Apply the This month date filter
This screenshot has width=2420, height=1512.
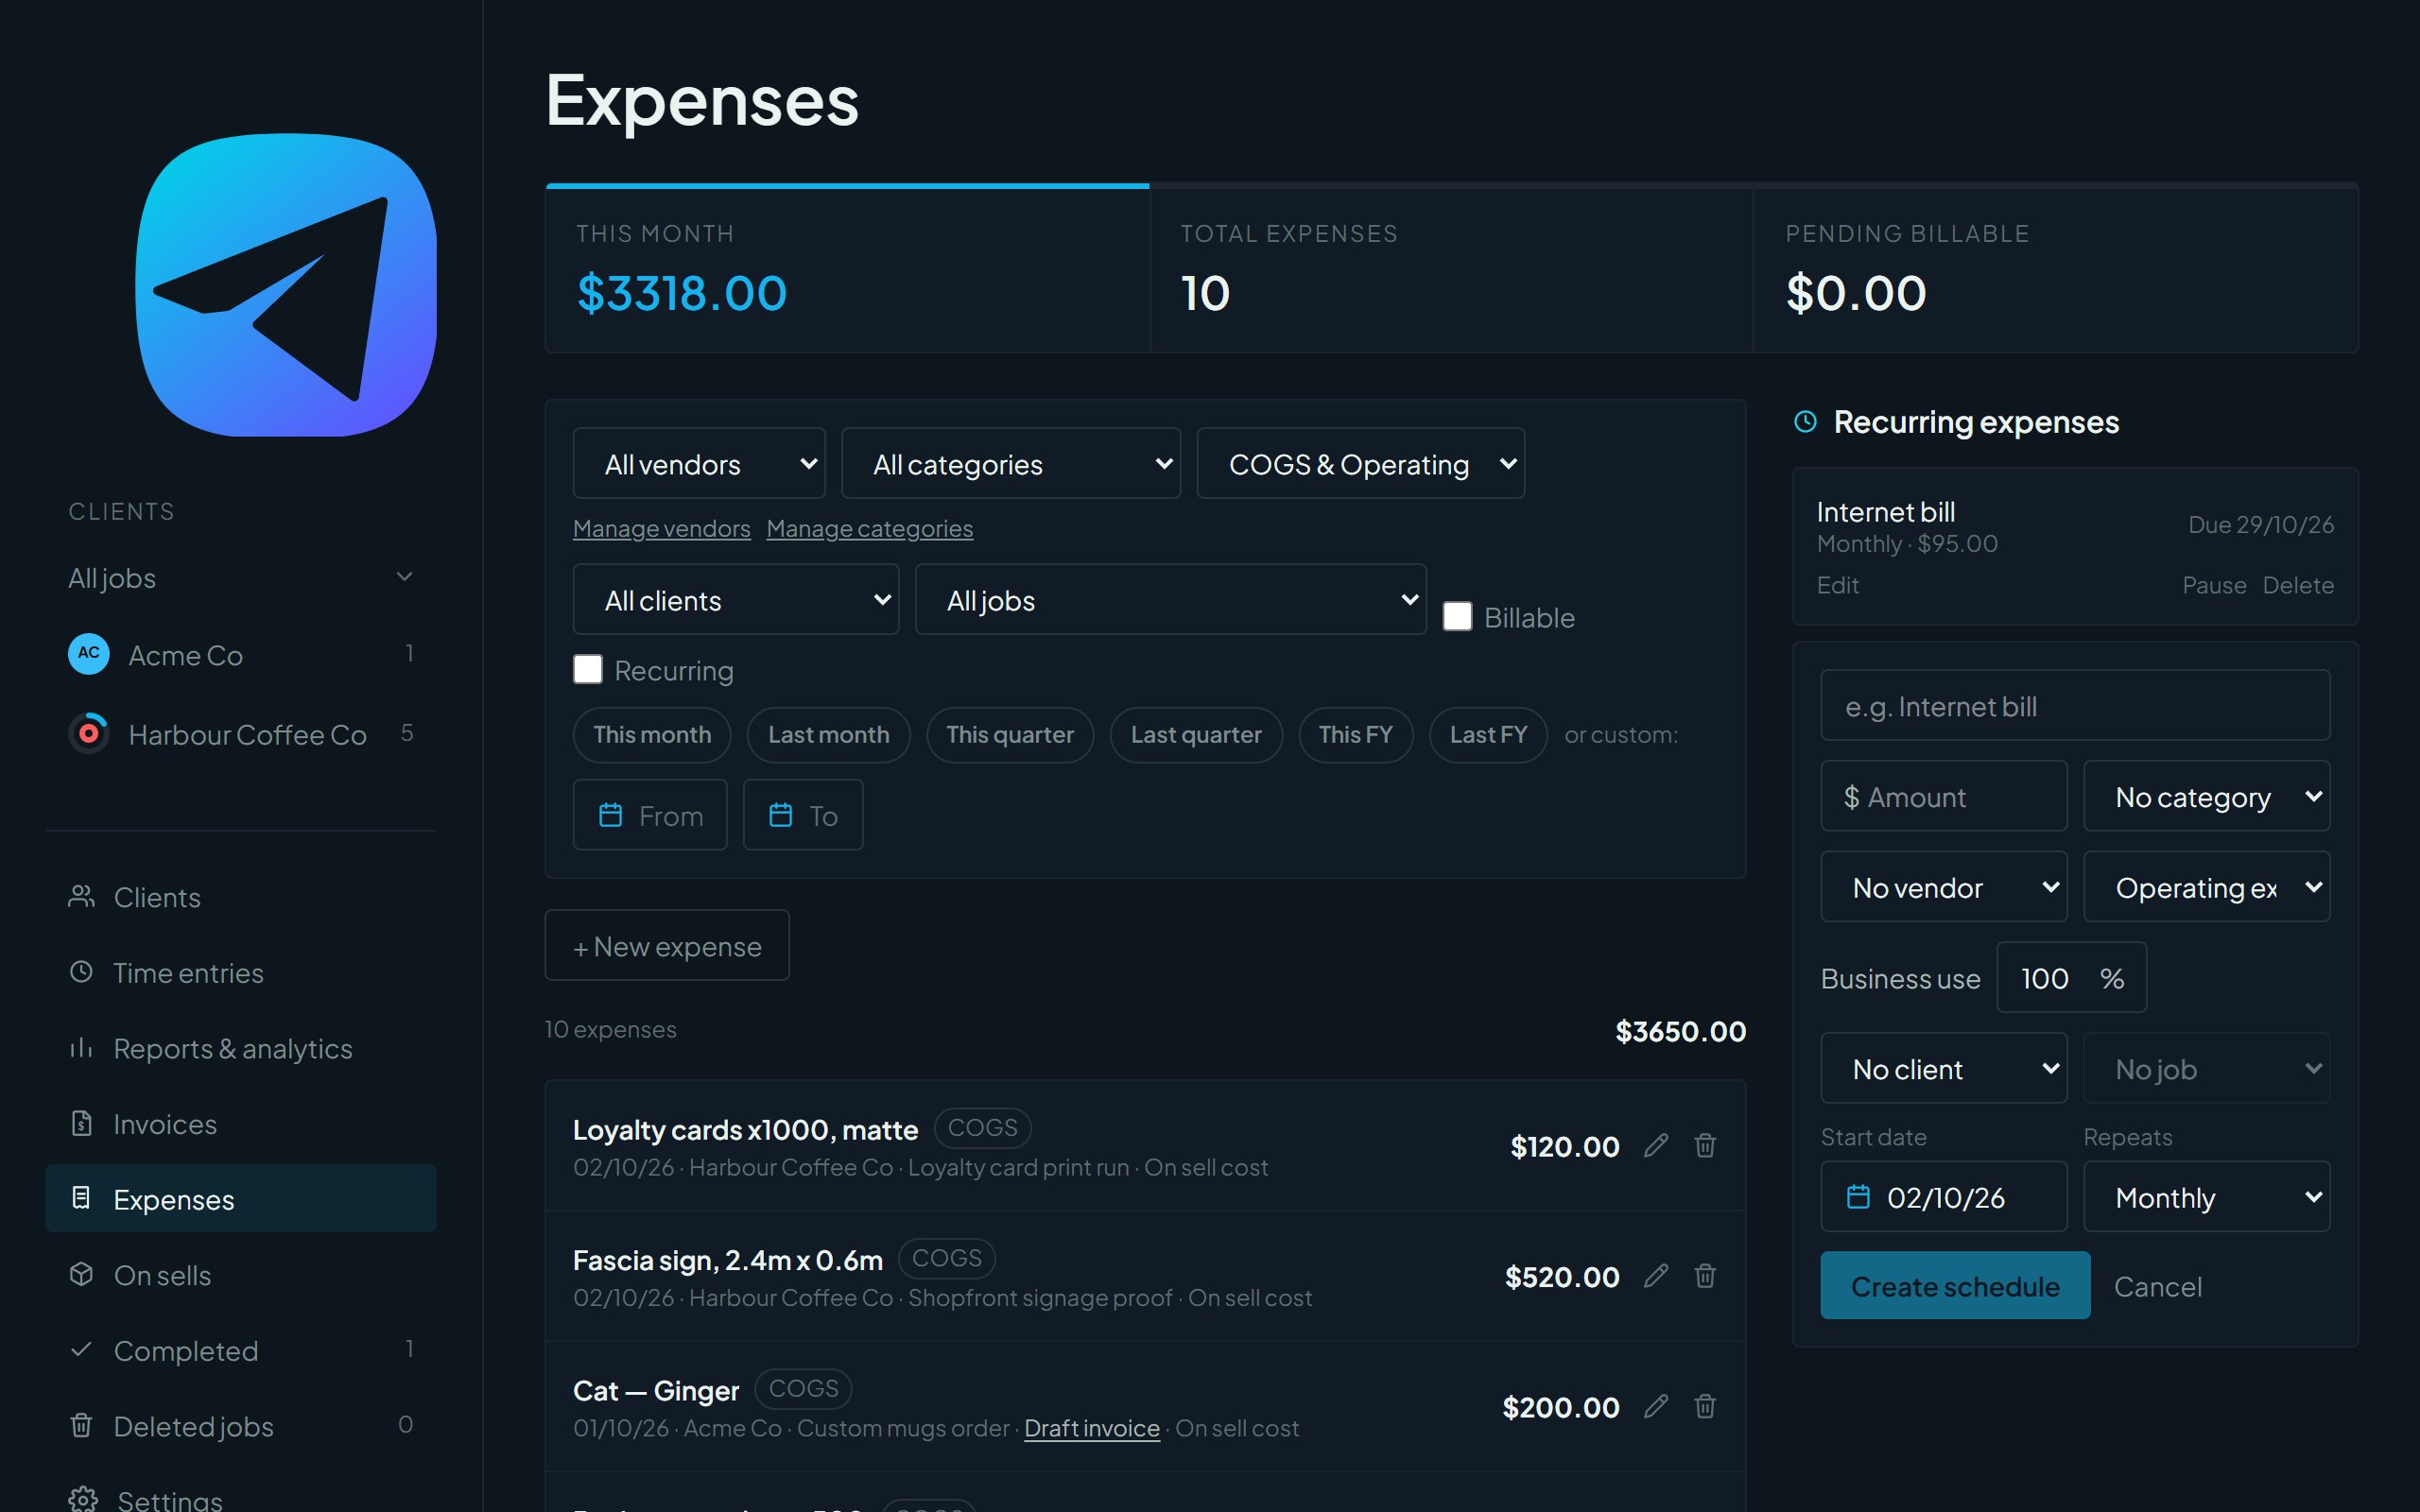click(x=652, y=735)
